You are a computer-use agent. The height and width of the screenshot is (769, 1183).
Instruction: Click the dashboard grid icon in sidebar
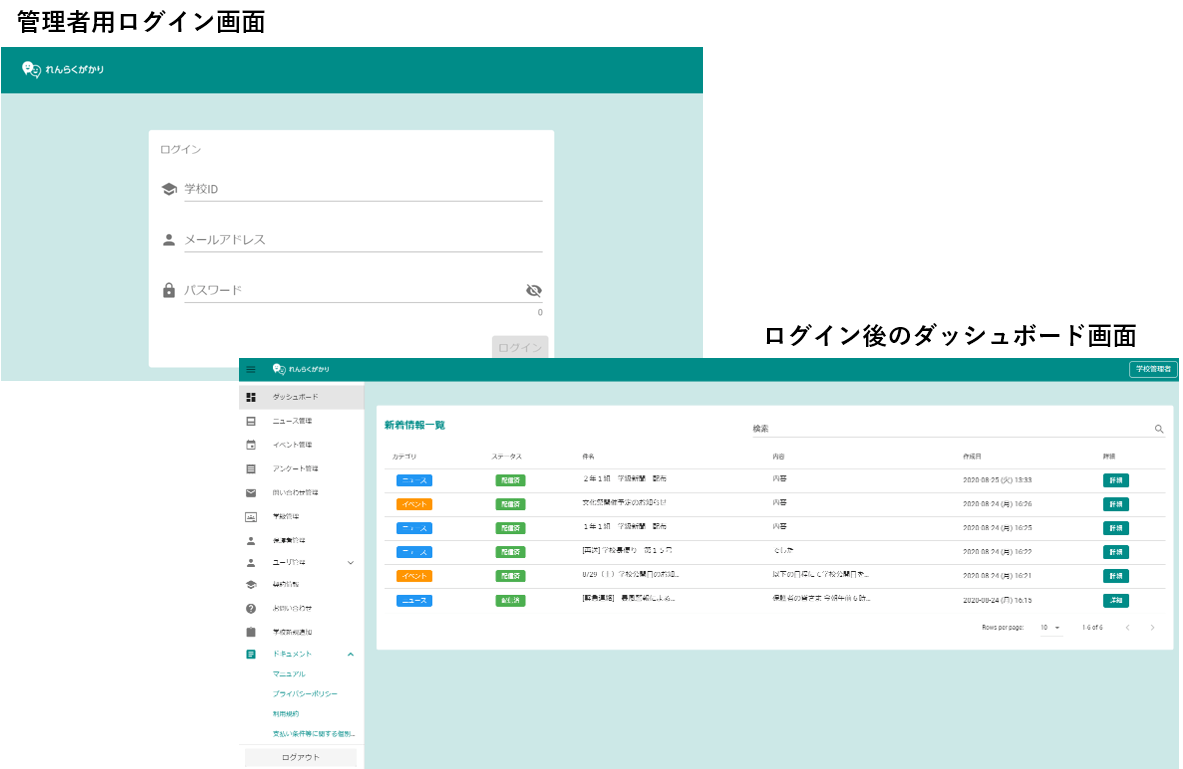coord(251,398)
